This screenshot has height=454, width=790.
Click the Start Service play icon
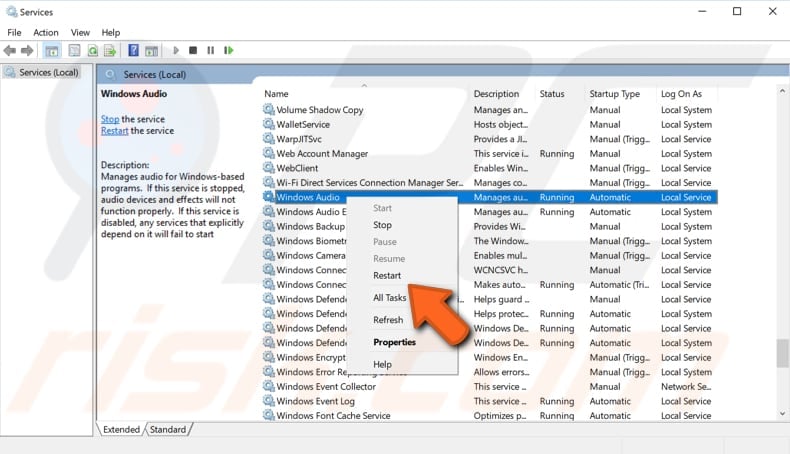click(176, 50)
